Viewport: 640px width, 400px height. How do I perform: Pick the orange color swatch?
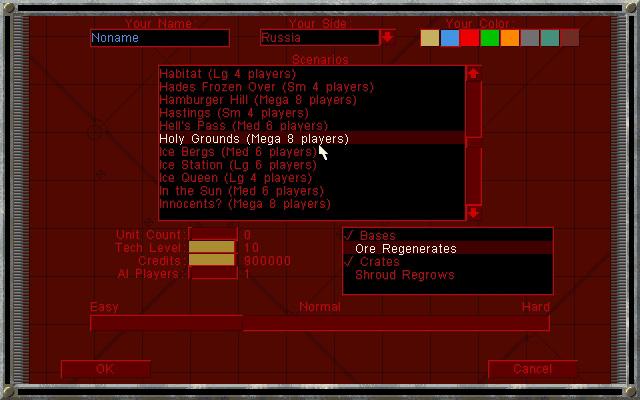[510, 38]
